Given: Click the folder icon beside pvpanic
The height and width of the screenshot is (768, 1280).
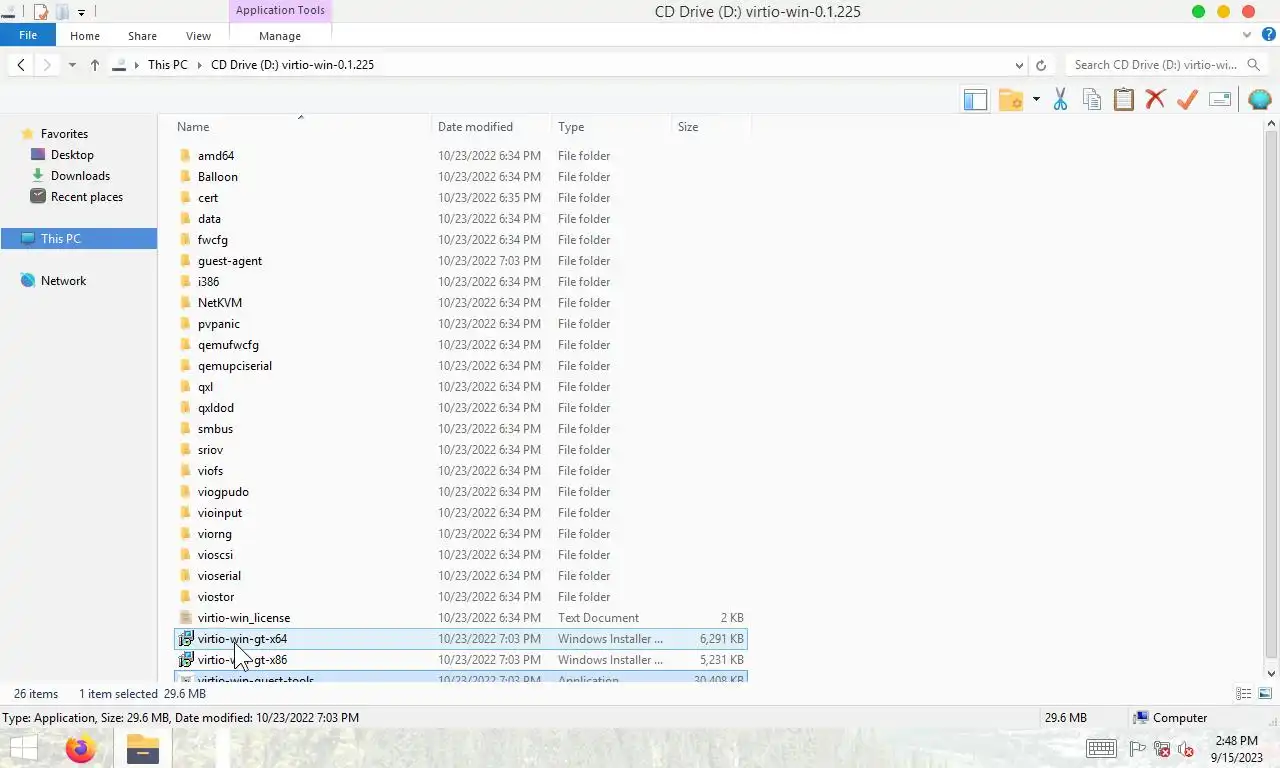Looking at the screenshot, I should (x=185, y=324).
